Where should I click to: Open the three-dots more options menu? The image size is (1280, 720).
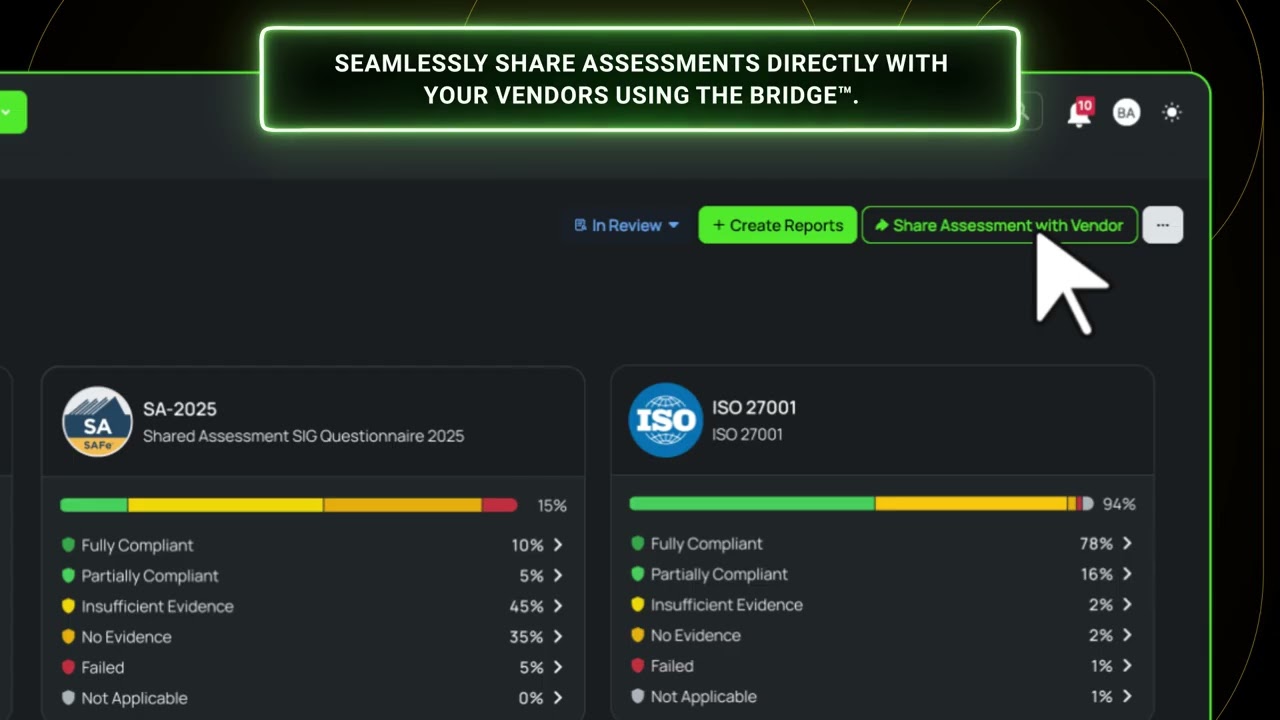(1162, 225)
